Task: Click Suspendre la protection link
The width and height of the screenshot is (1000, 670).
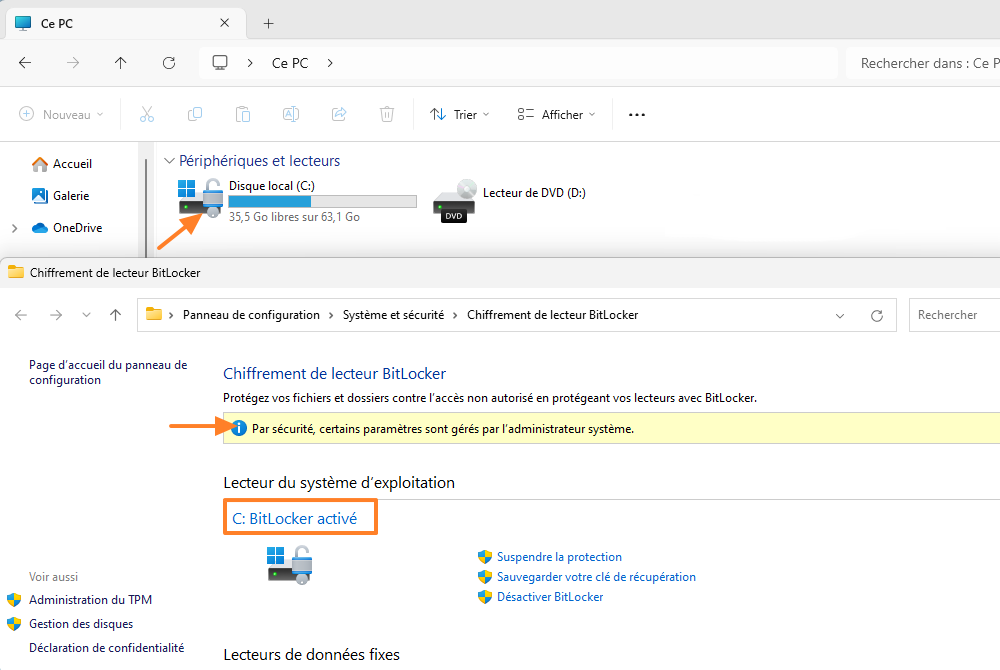Action: coord(559,557)
